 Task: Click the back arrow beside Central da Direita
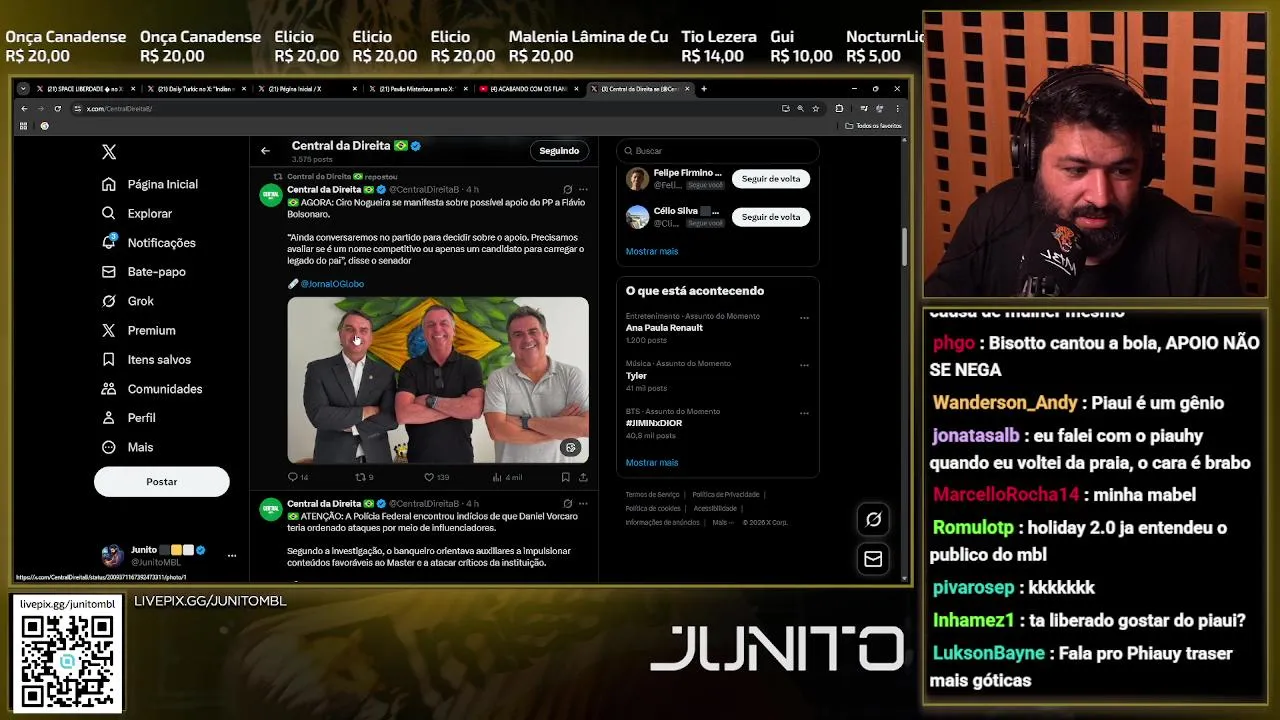tap(265, 151)
